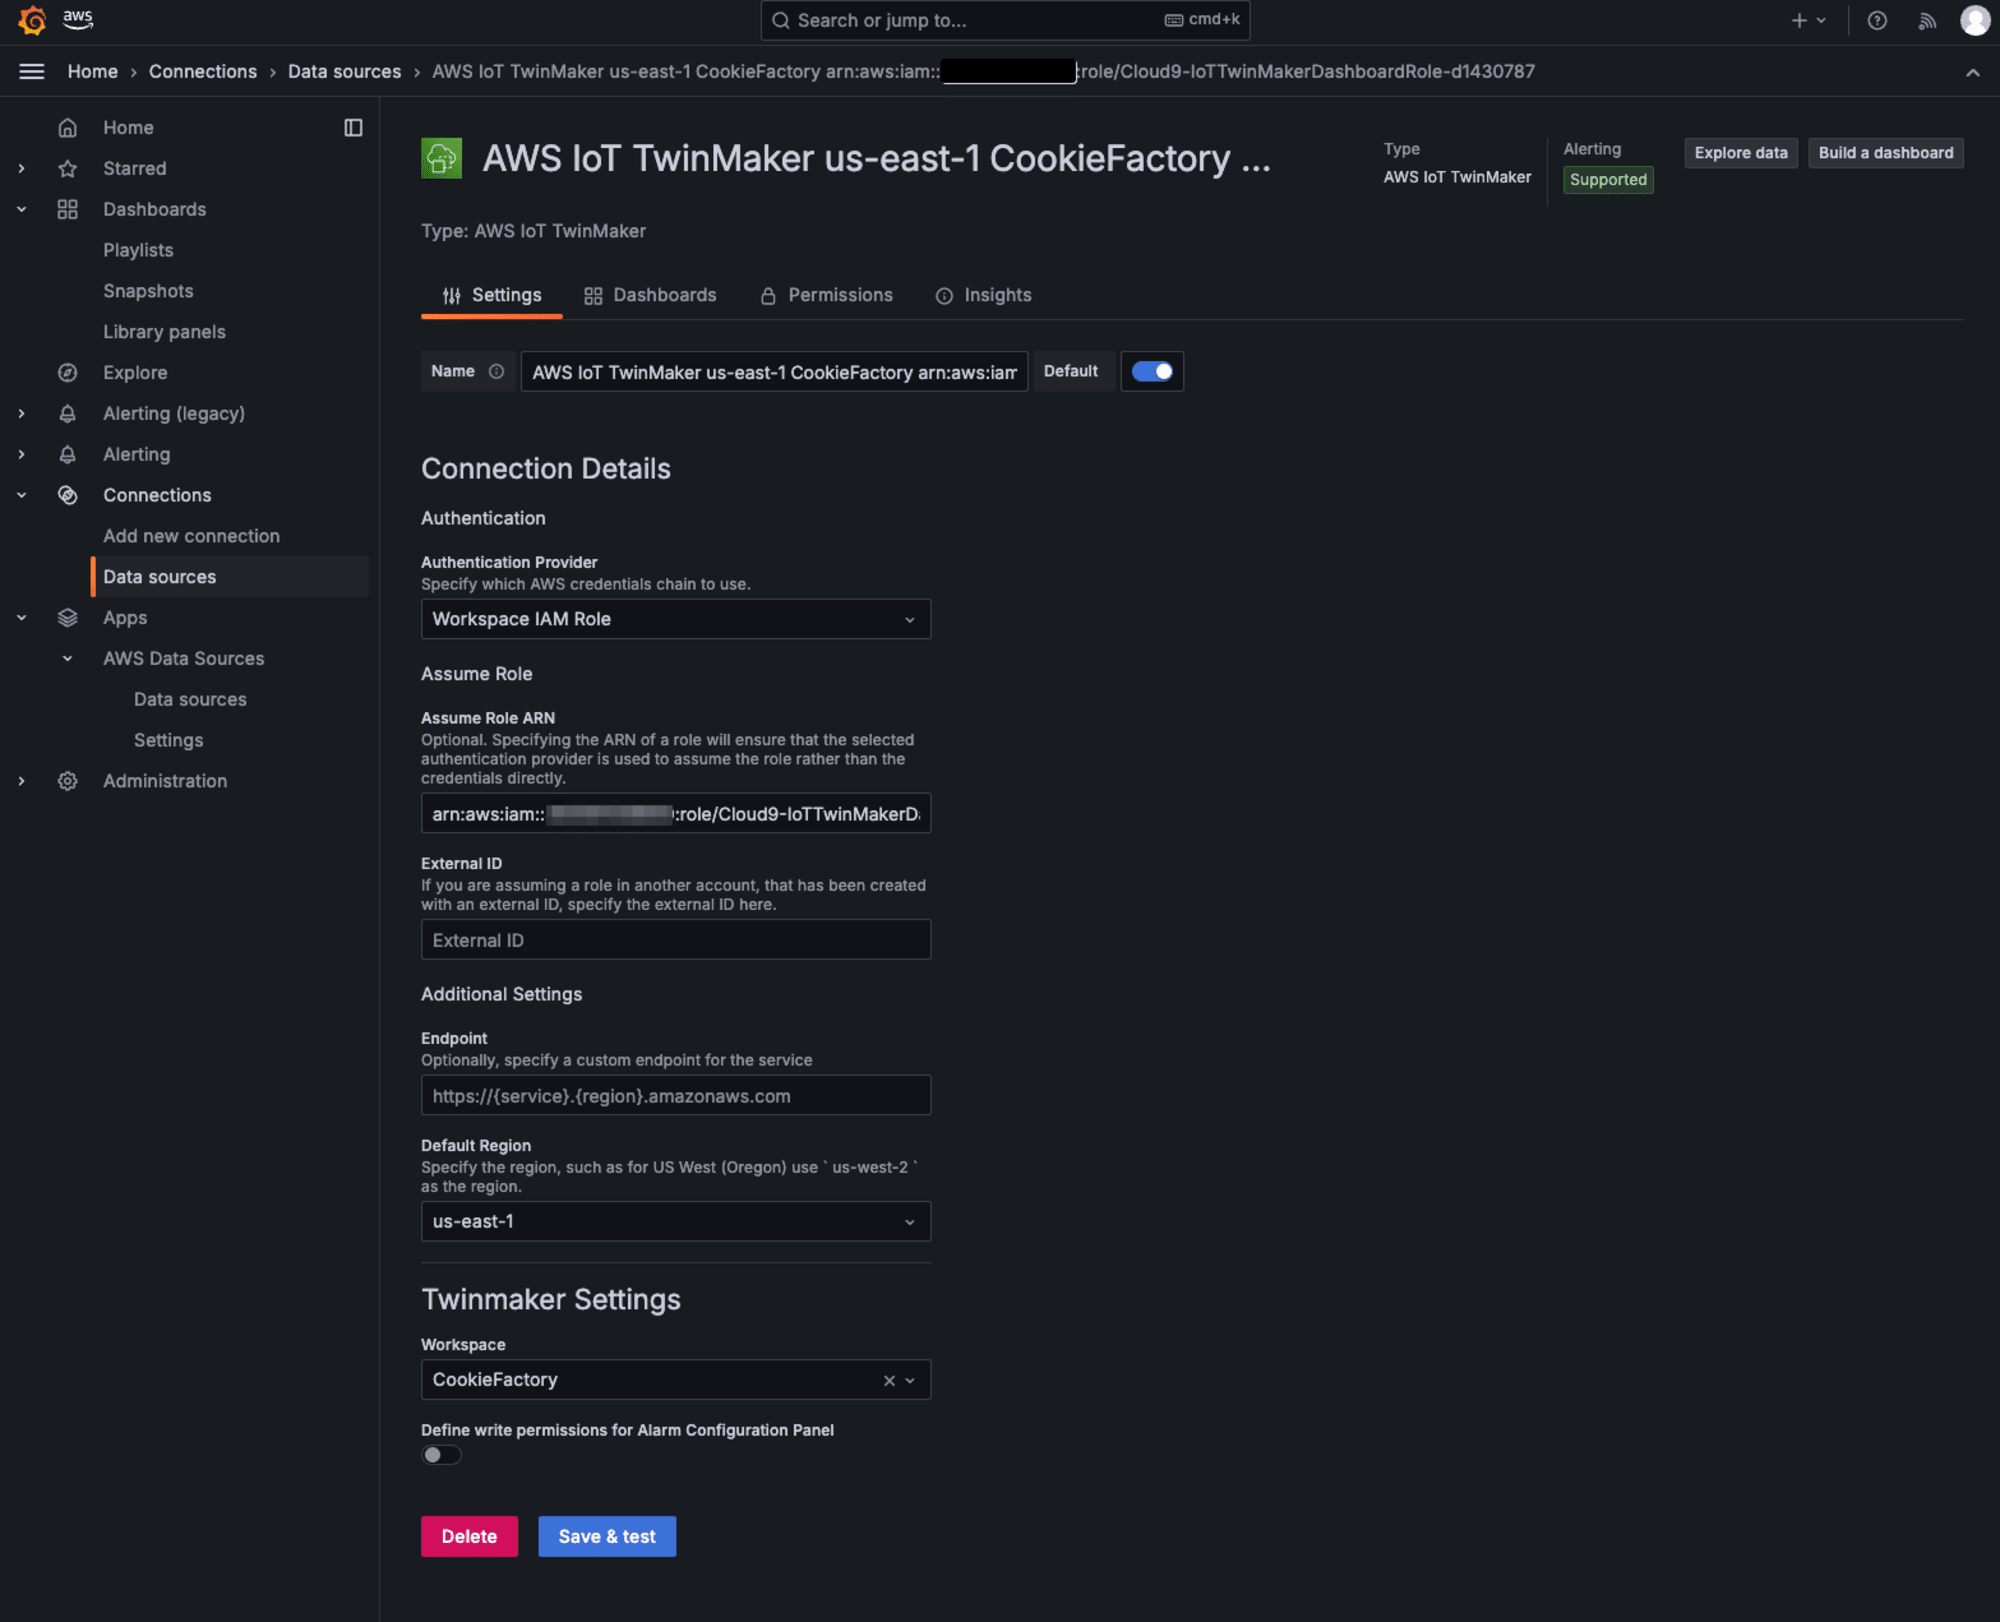Collapse the Apps section

(21, 618)
